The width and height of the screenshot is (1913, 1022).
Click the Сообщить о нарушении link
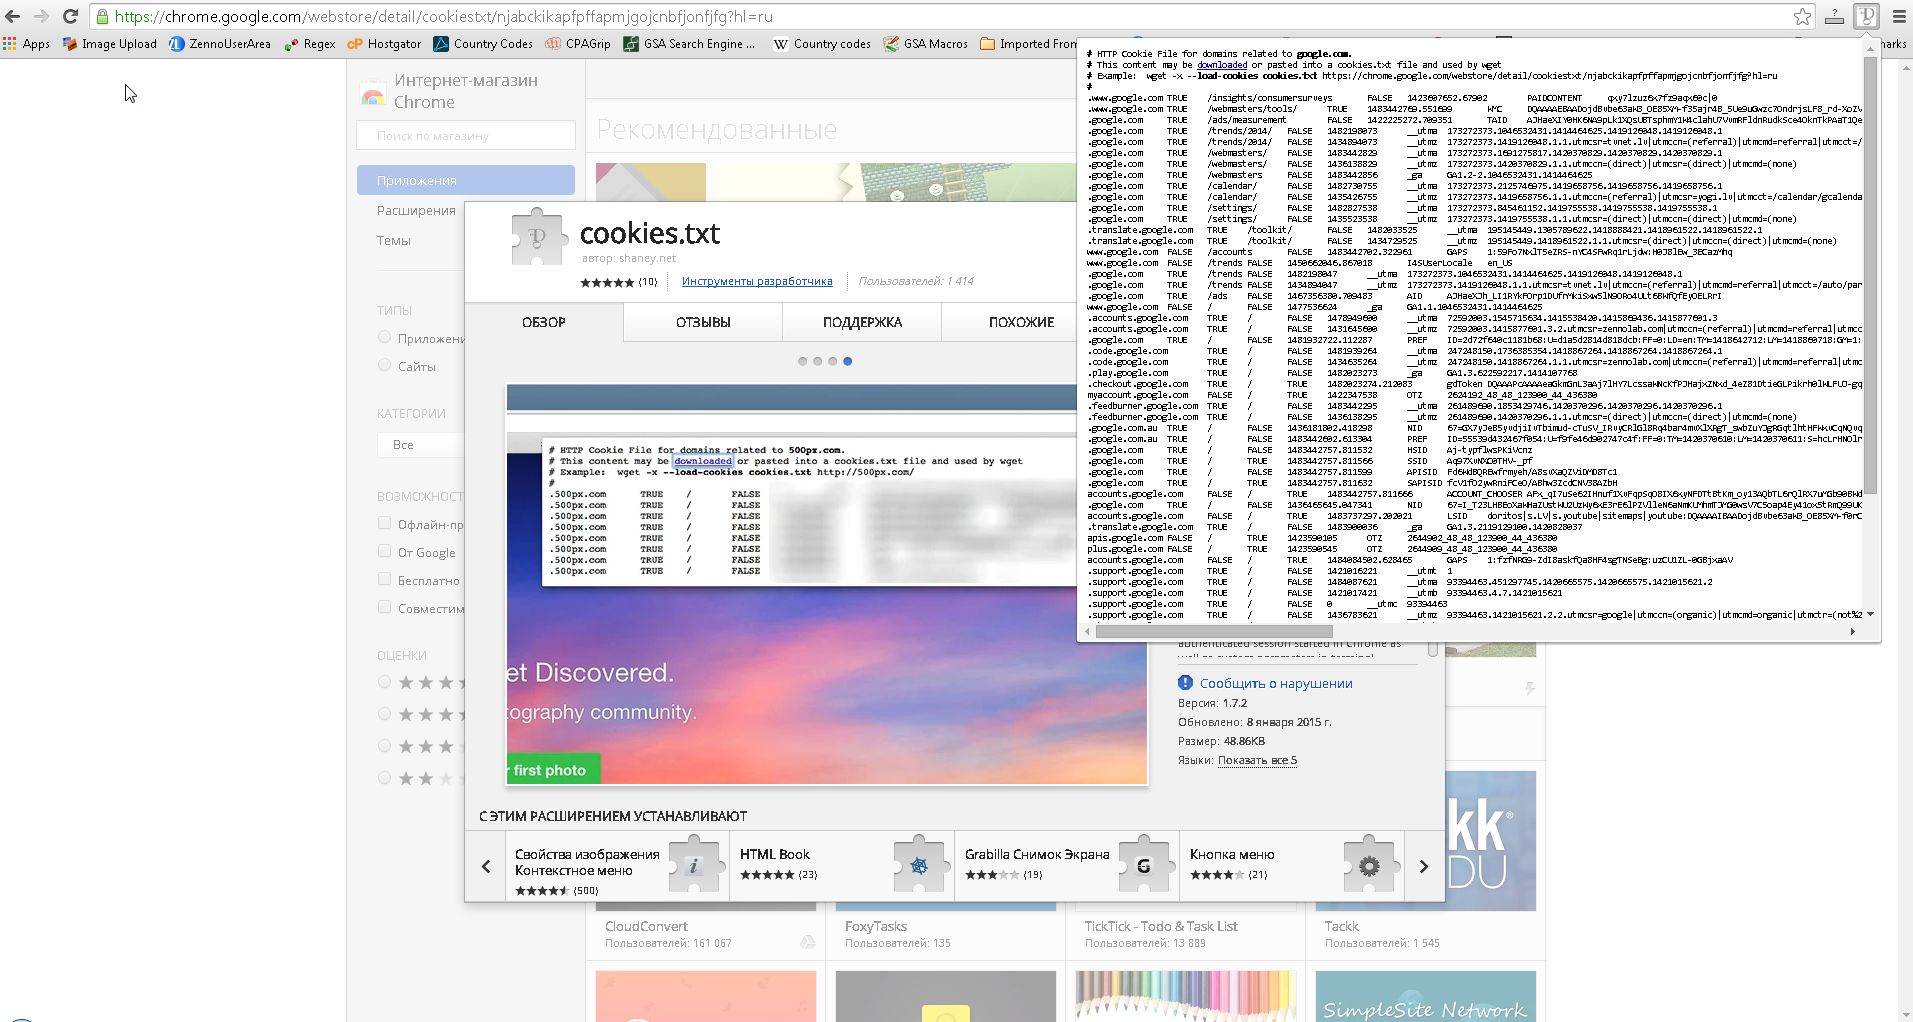[x=1276, y=684]
